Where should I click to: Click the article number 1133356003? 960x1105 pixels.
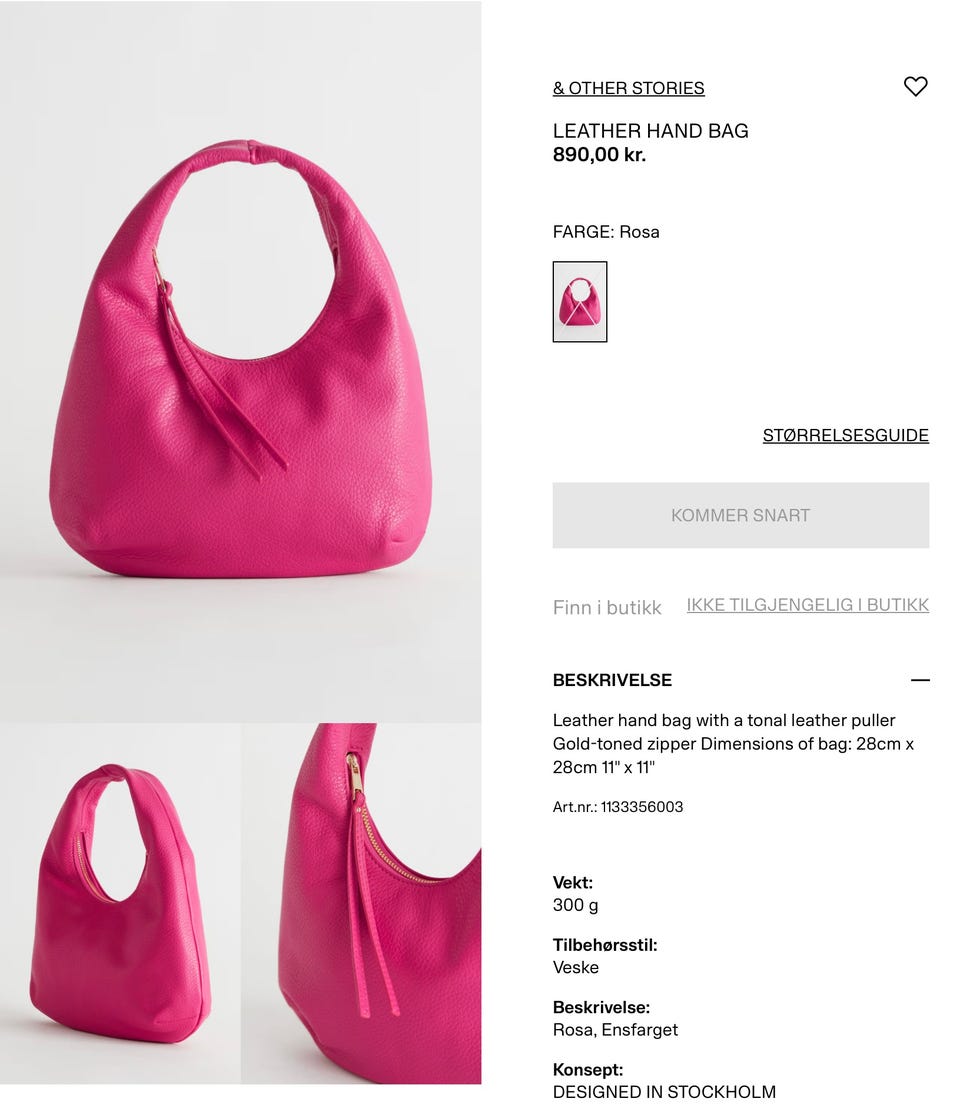(617, 807)
